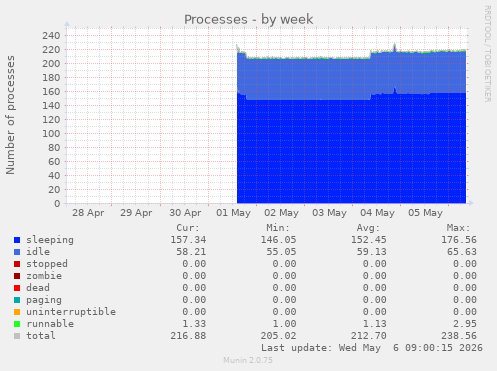The width and height of the screenshot is (497, 371).
Task: Click the 'Min:' column header
Action: 278,228
